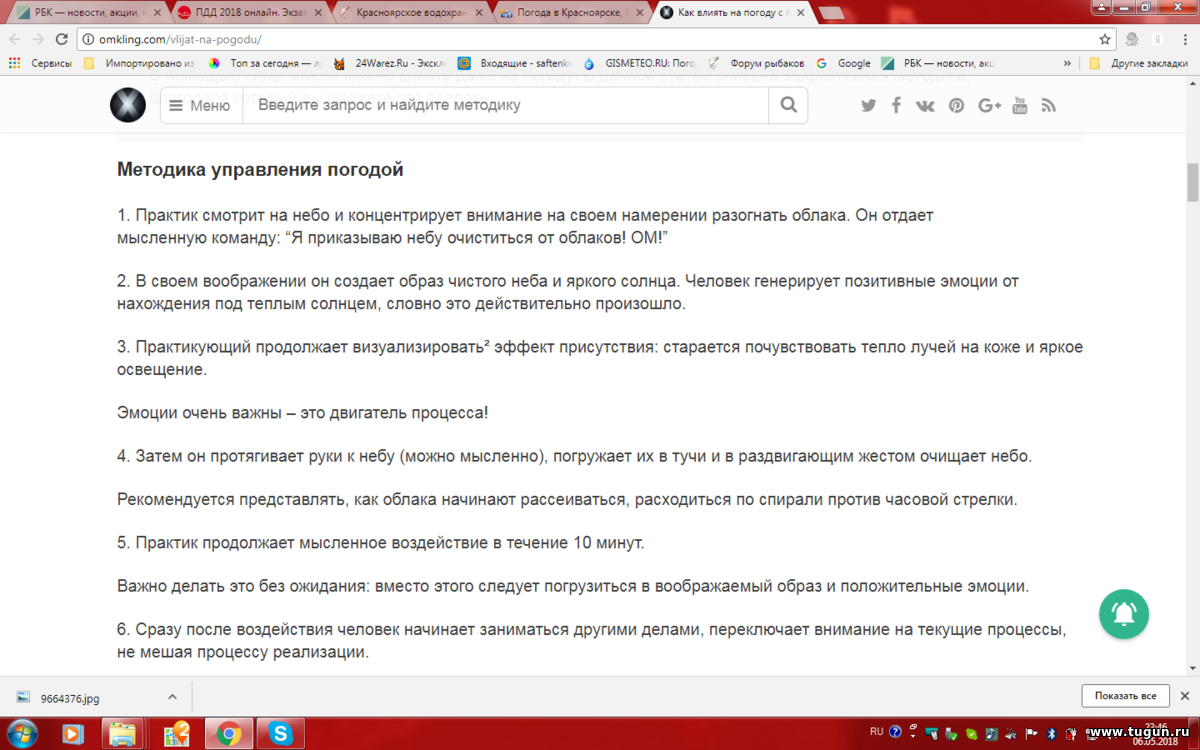Viewport: 1200px width, 750px height.
Task: Open Skype from taskbar
Action: coord(281,734)
